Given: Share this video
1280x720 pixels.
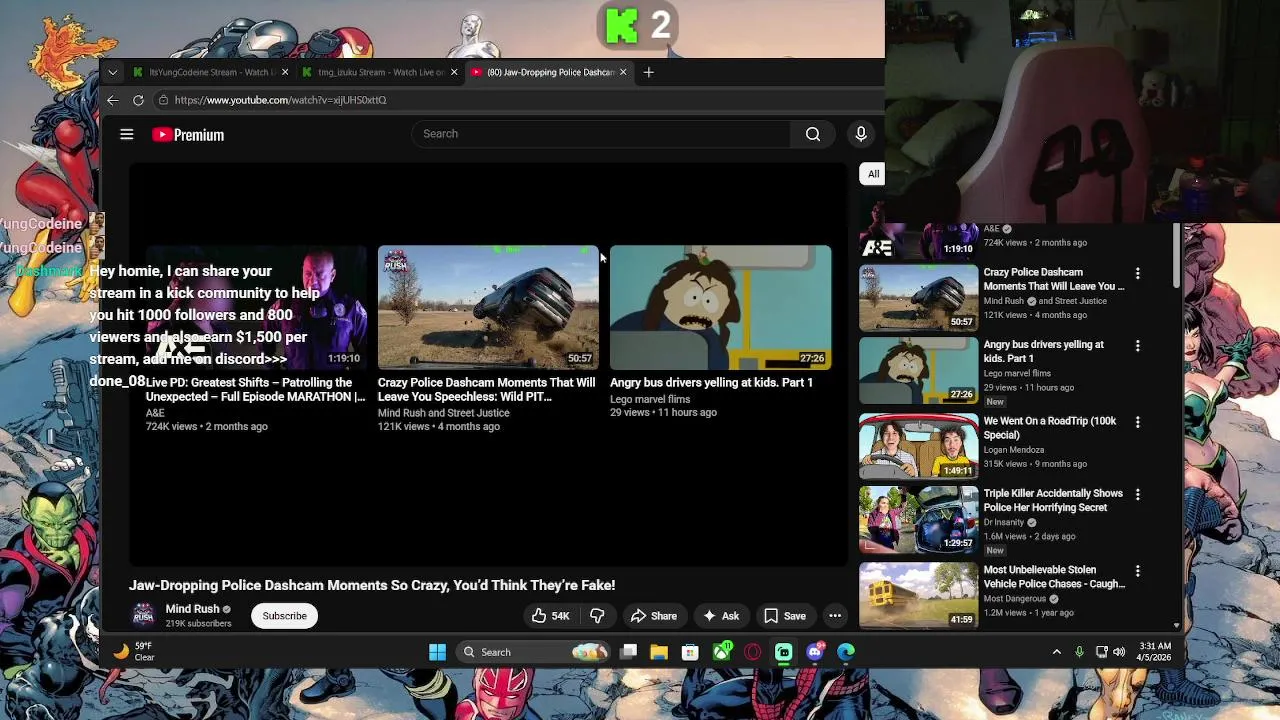Looking at the screenshot, I should 654,616.
